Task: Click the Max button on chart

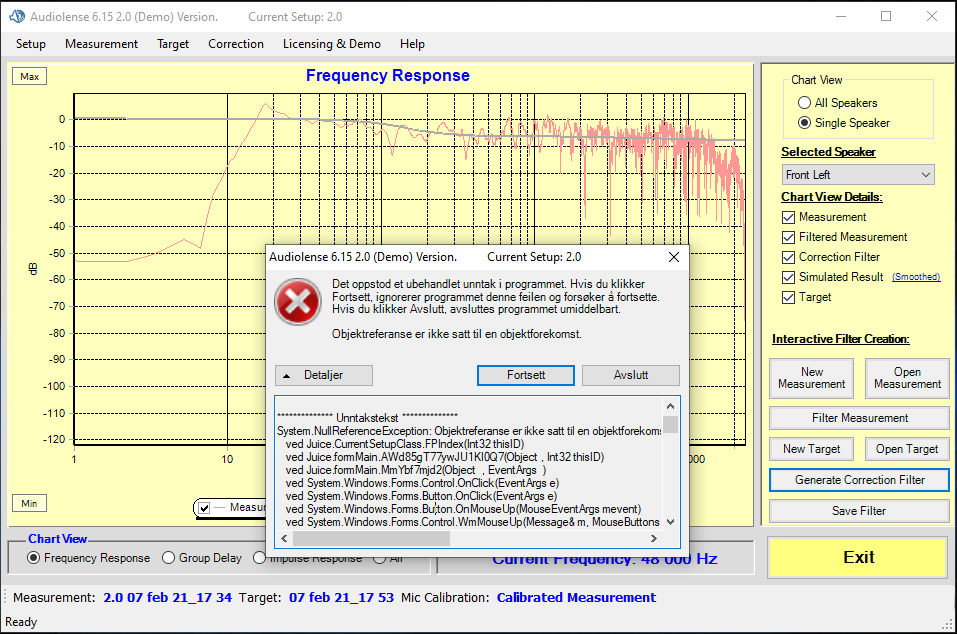Action: point(29,76)
